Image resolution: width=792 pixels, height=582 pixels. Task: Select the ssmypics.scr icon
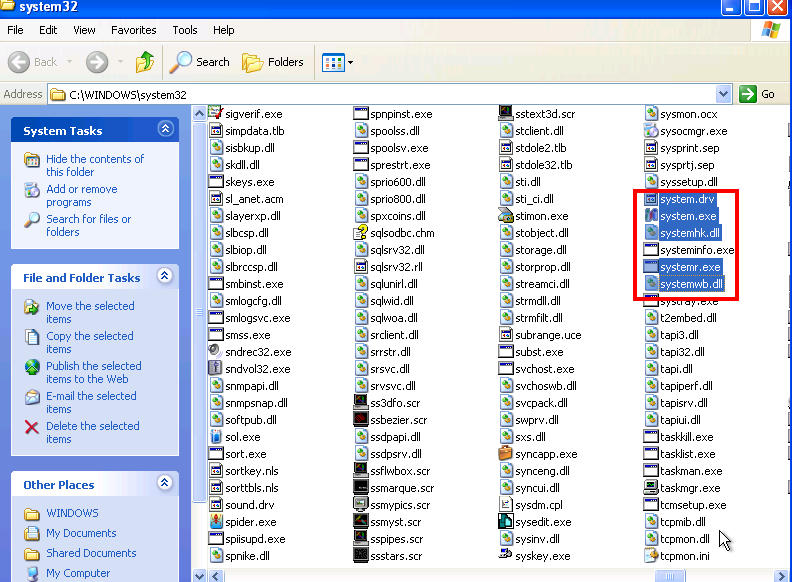(361, 504)
